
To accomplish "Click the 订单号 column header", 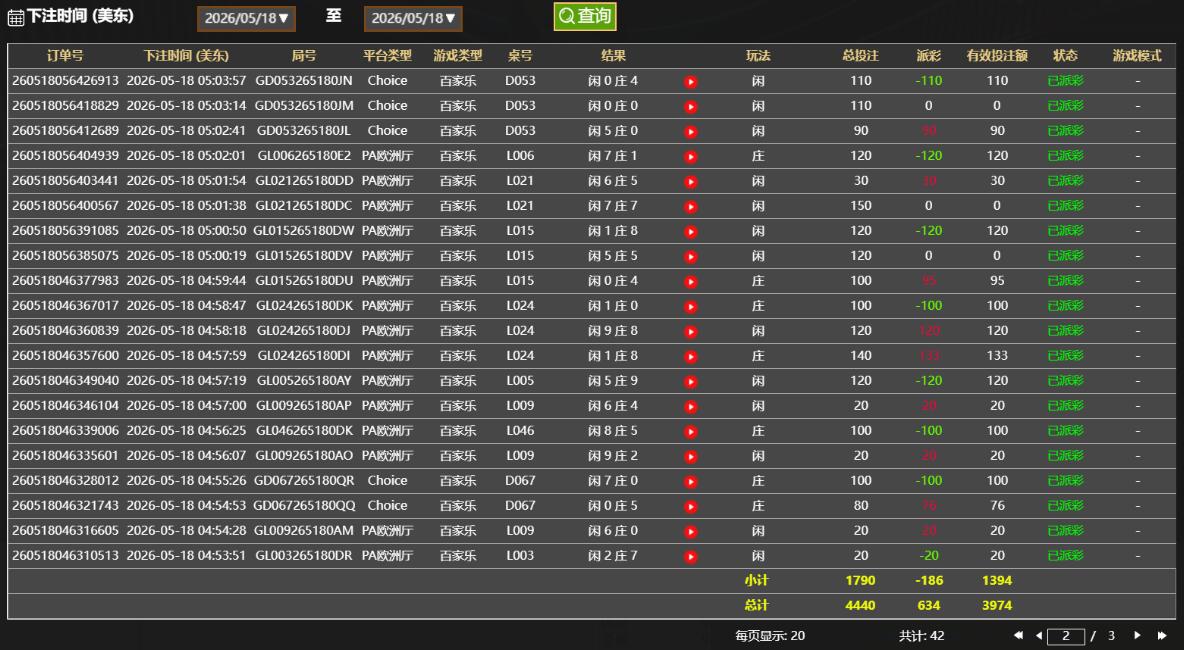I will (x=65, y=55).
